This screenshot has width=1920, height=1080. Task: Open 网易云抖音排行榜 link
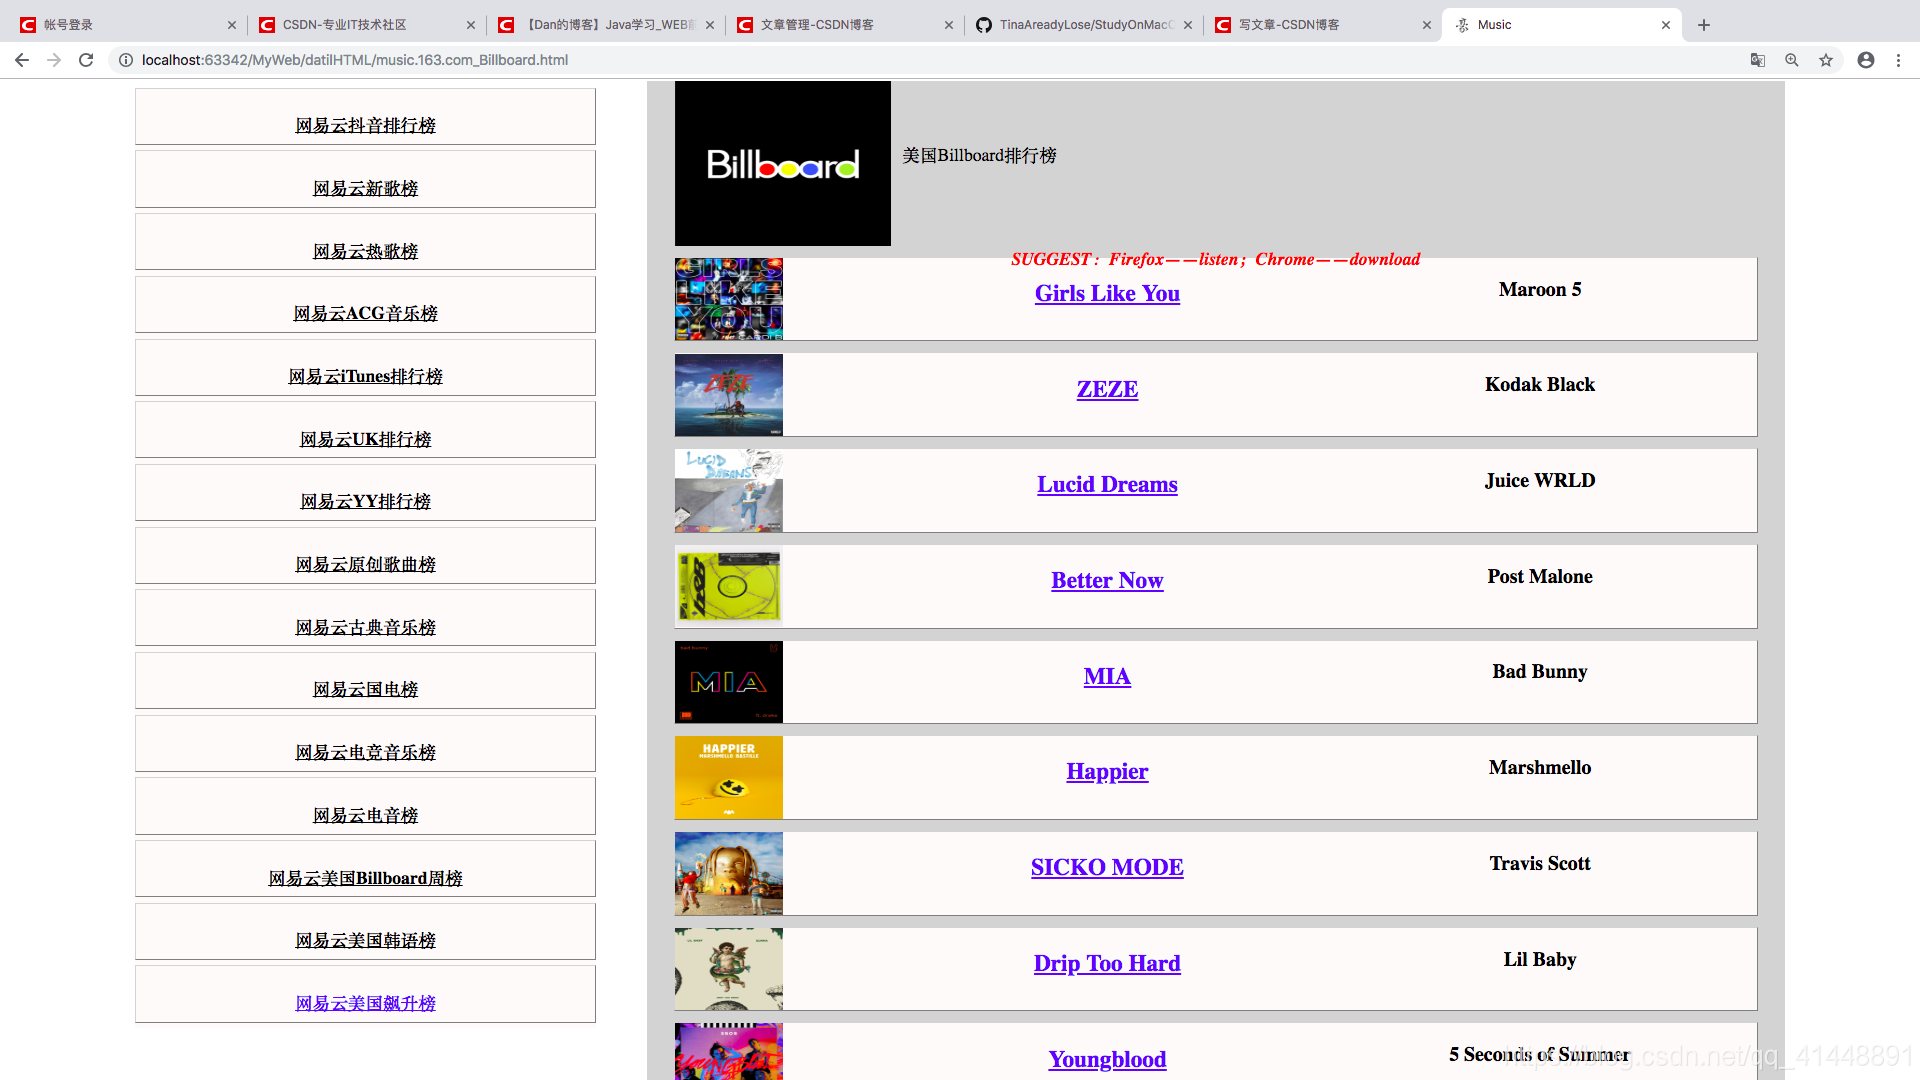(365, 125)
